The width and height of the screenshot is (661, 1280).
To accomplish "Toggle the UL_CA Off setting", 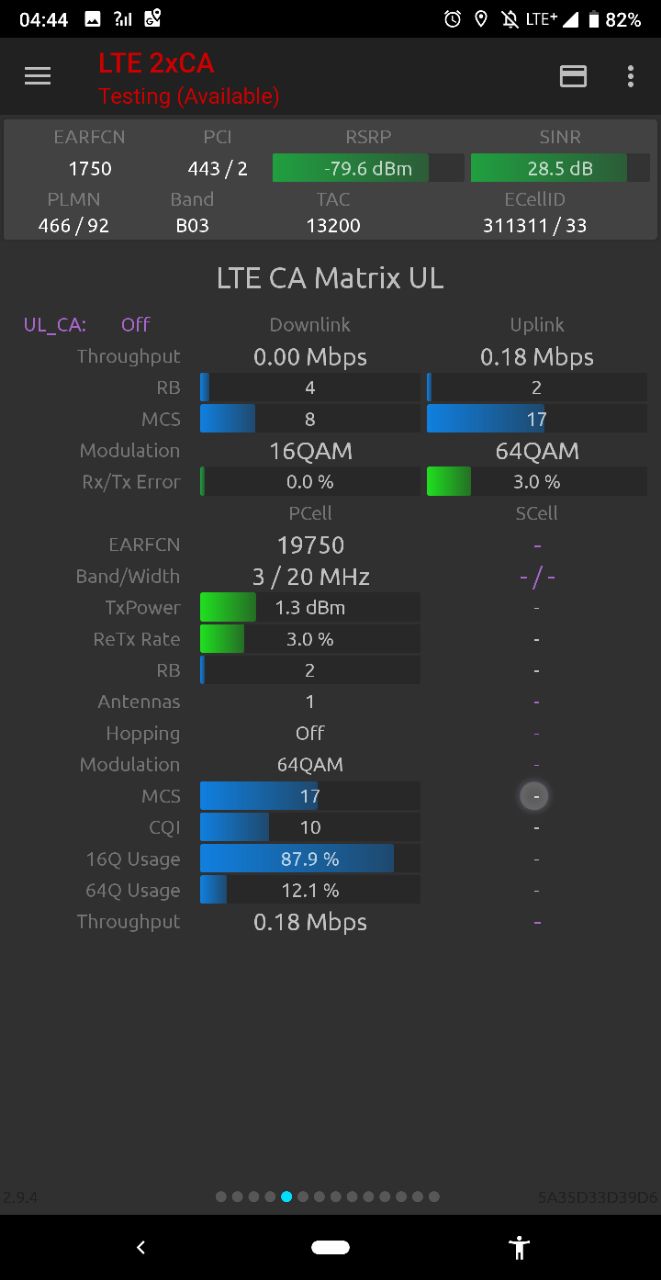I will 135,324.
